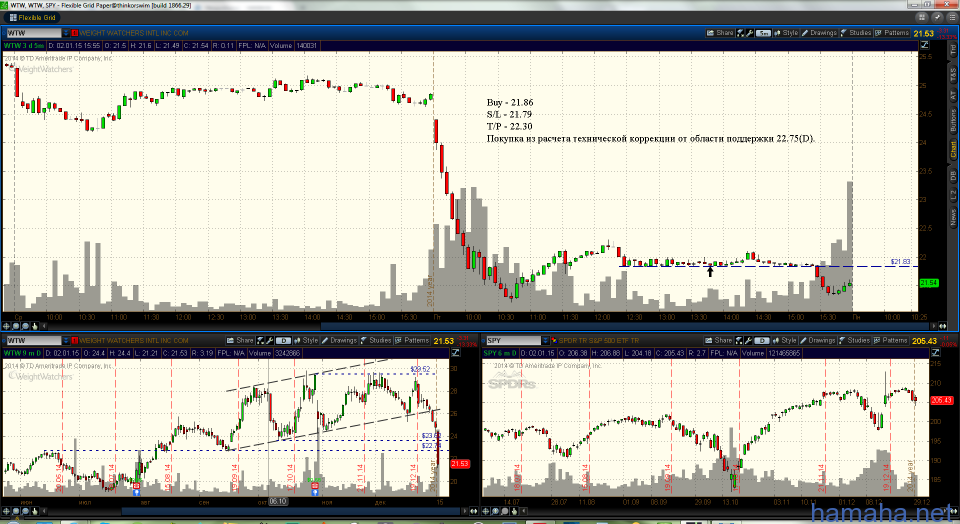Click Share in the SPY chart

[719, 340]
